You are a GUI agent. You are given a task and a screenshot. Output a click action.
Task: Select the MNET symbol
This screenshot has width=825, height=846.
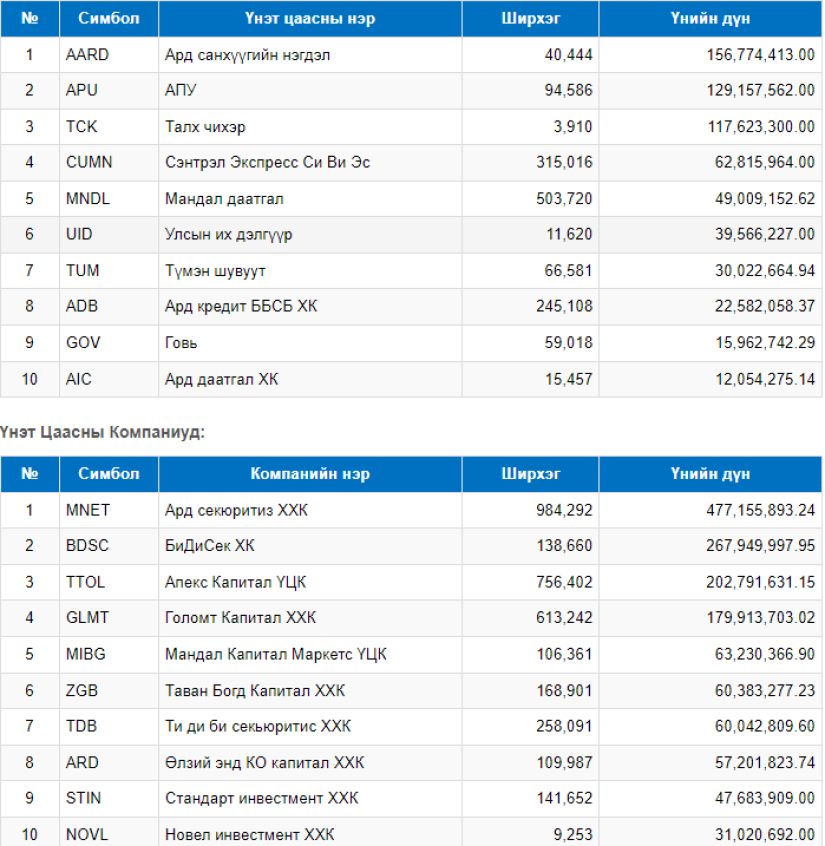87,510
